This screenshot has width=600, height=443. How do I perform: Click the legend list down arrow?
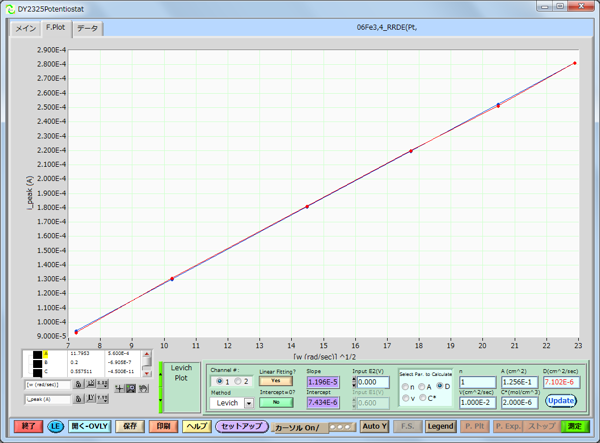(x=147, y=373)
